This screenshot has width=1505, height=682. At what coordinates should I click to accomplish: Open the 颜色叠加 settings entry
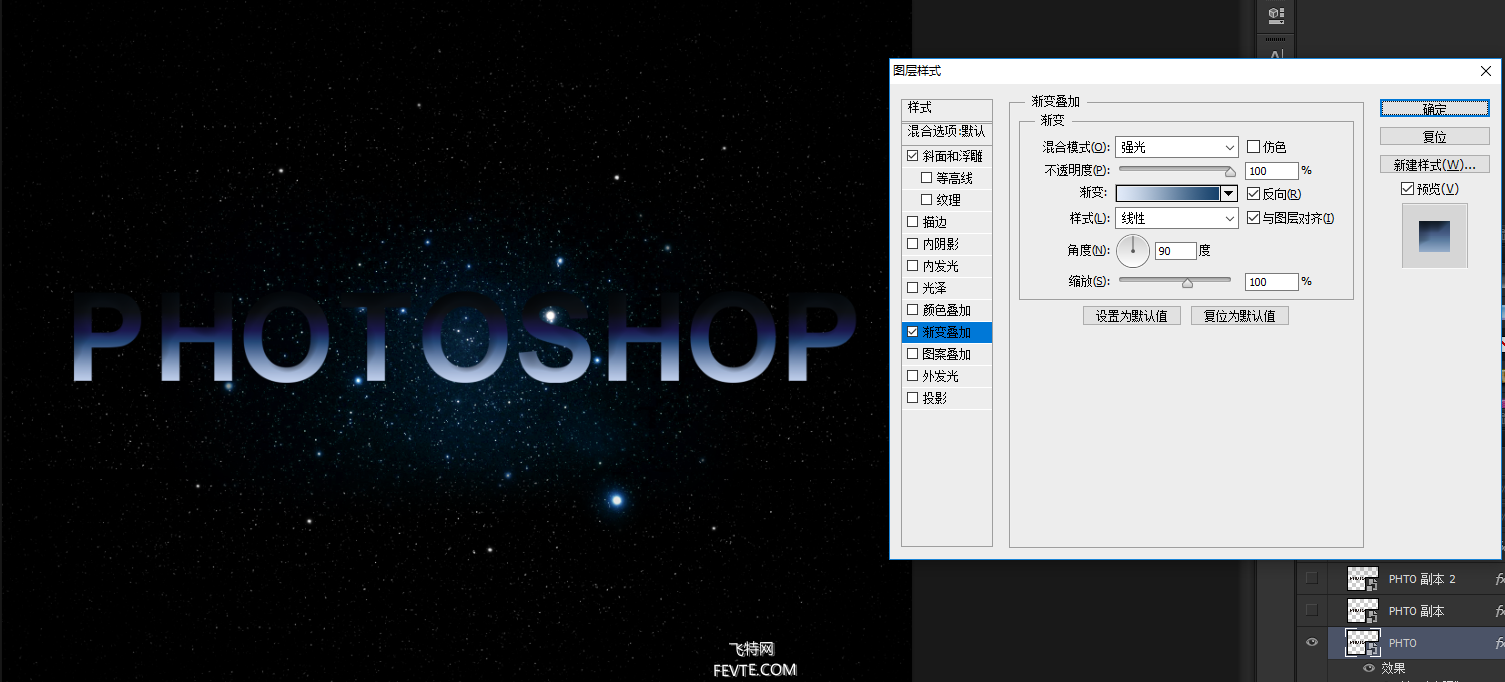point(946,310)
